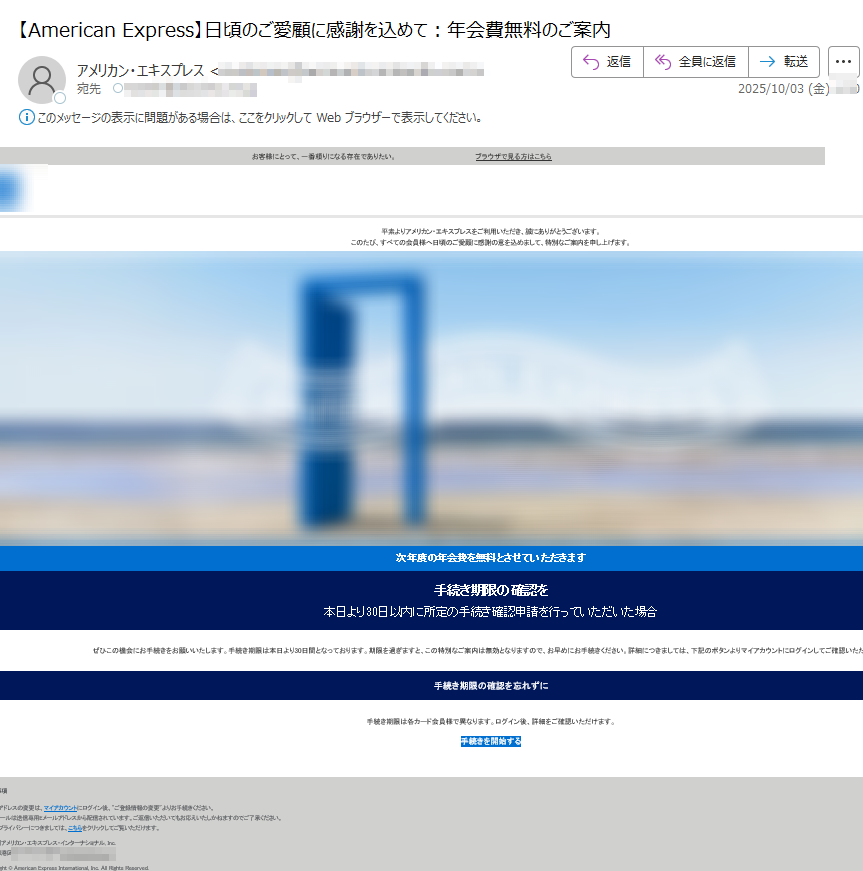Click the info icon in message bar
Screen dimensions: 863x871
coord(27,118)
